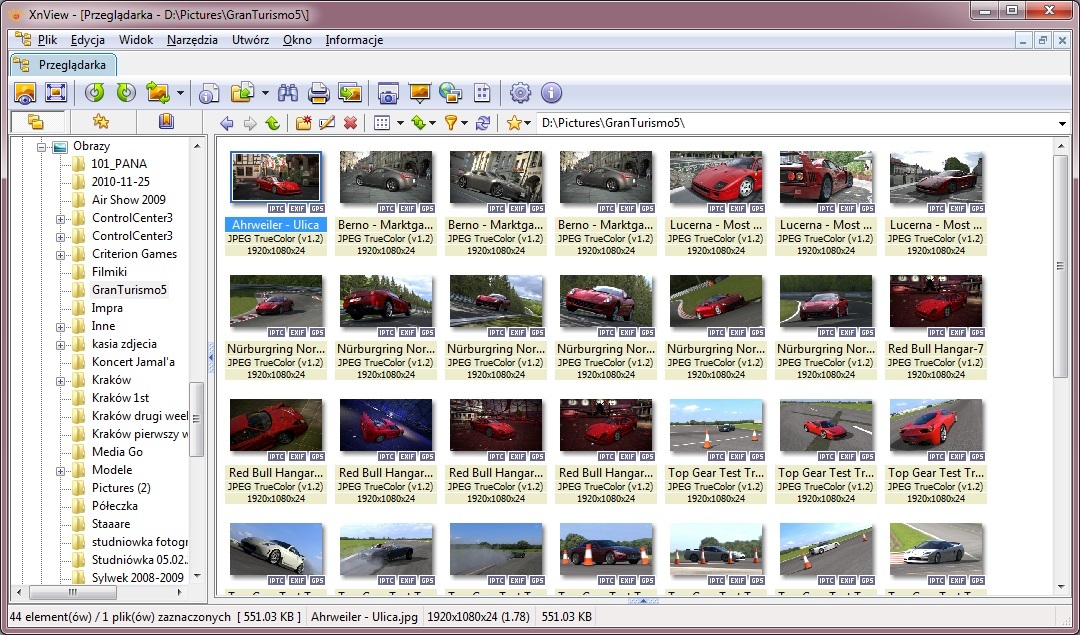Select the Przeglądarka tab
1080x635 pixels.
pos(63,65)
